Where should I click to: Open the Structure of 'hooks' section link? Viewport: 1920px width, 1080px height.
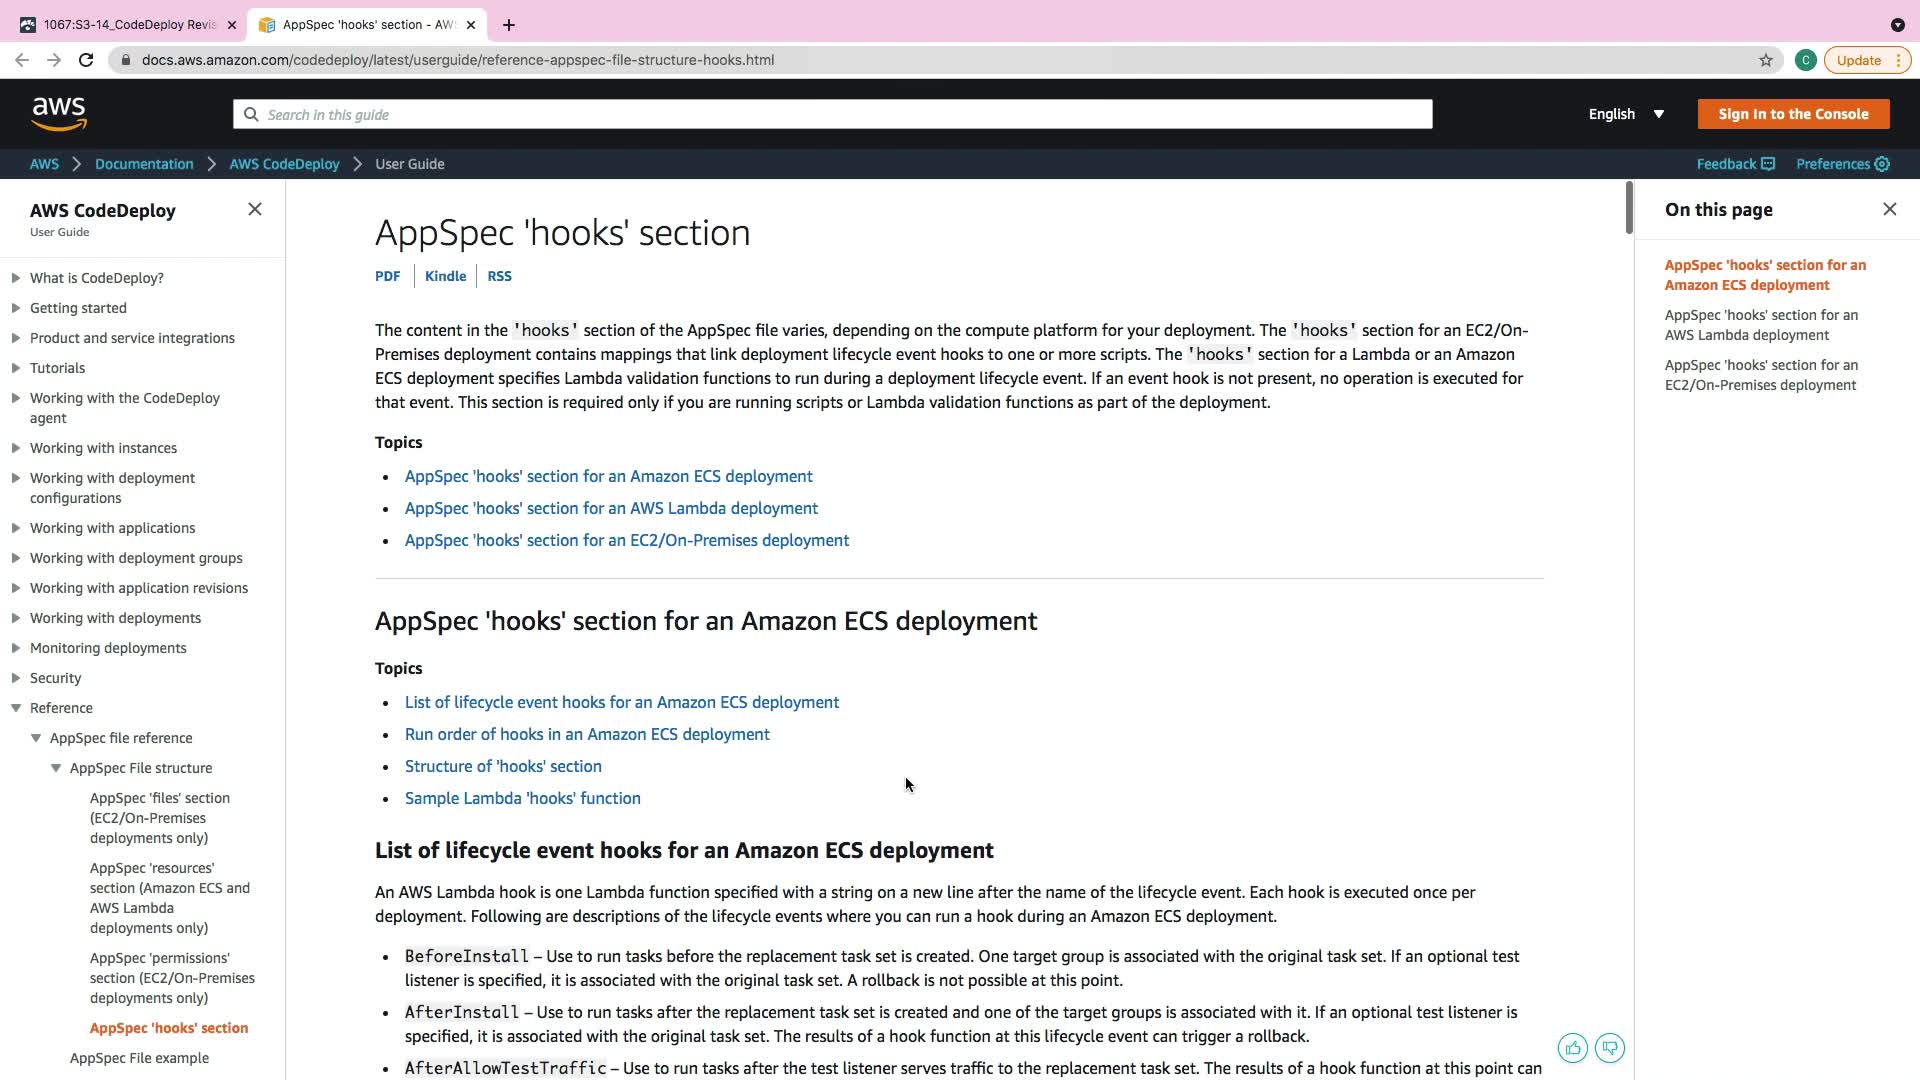[503, 766]
